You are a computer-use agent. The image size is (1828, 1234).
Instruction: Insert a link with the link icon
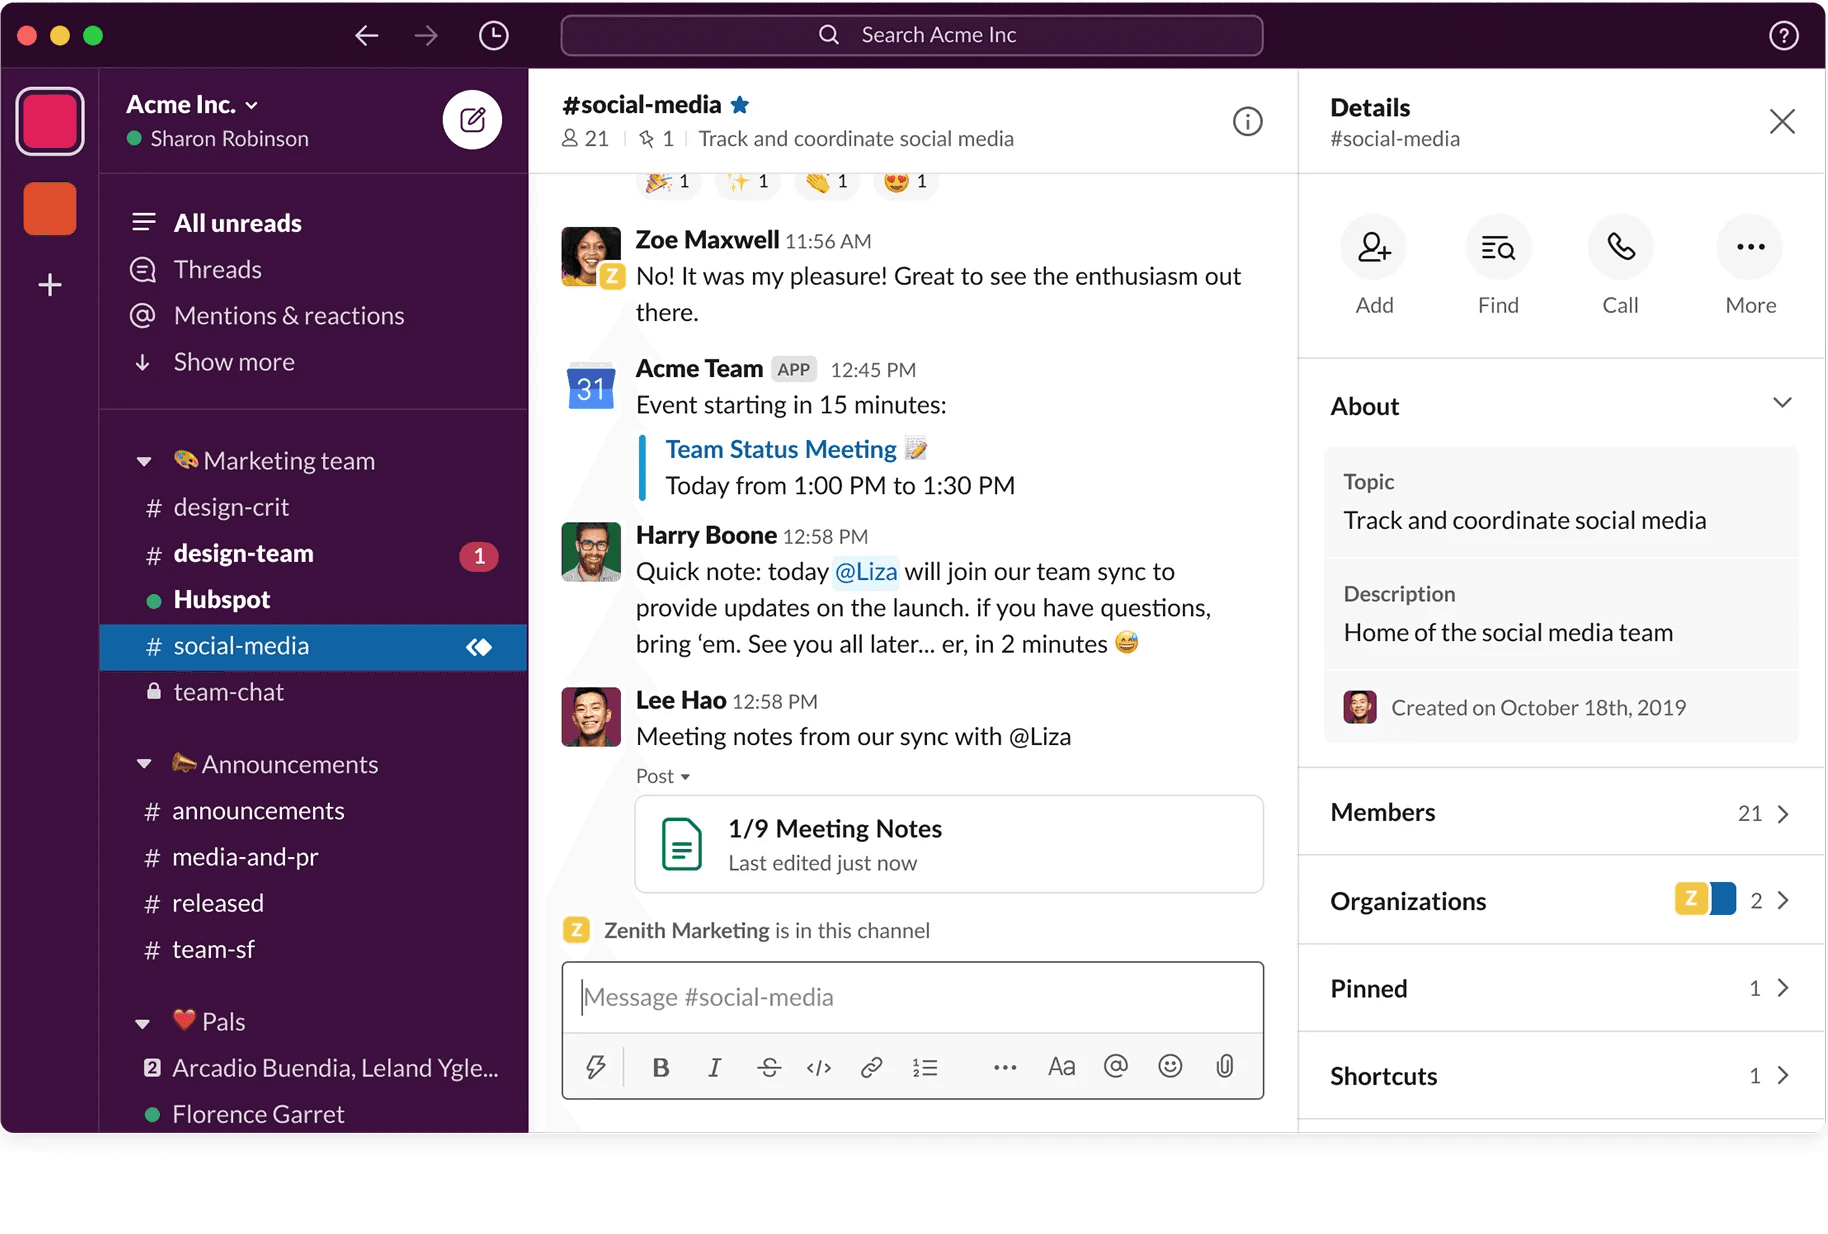(x=871, y=1067)
